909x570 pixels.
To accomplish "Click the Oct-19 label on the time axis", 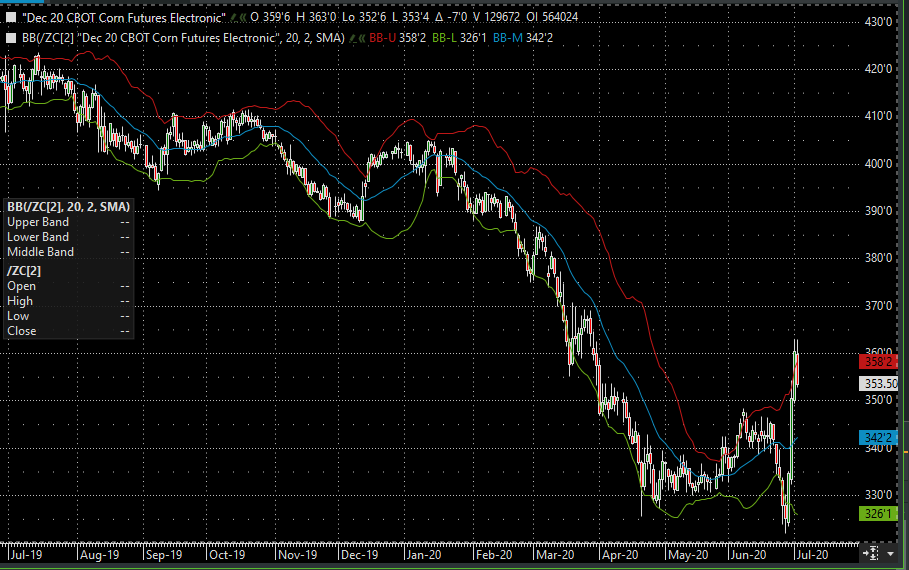I will [227, 555].
